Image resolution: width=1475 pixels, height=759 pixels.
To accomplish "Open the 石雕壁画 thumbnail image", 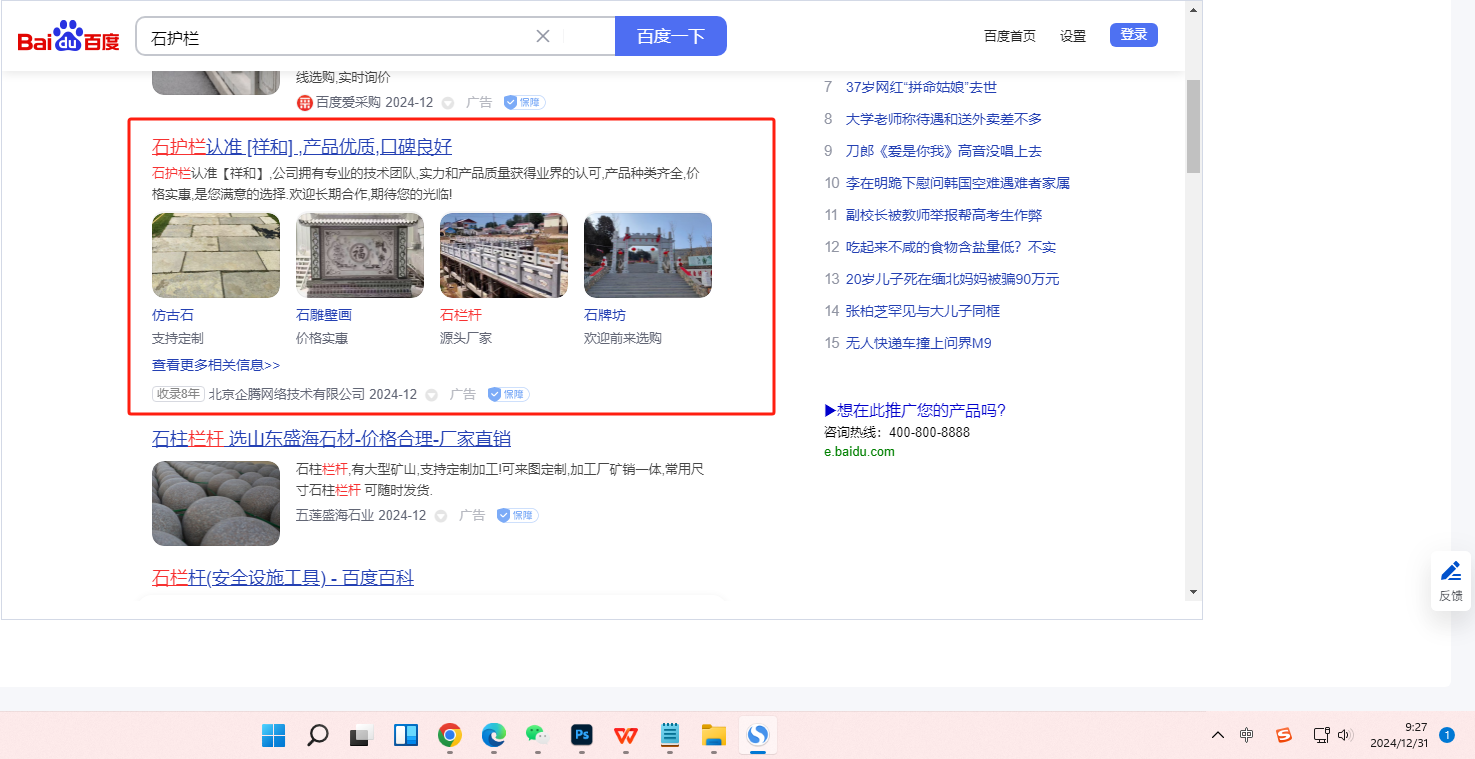I will coord(359,255).
